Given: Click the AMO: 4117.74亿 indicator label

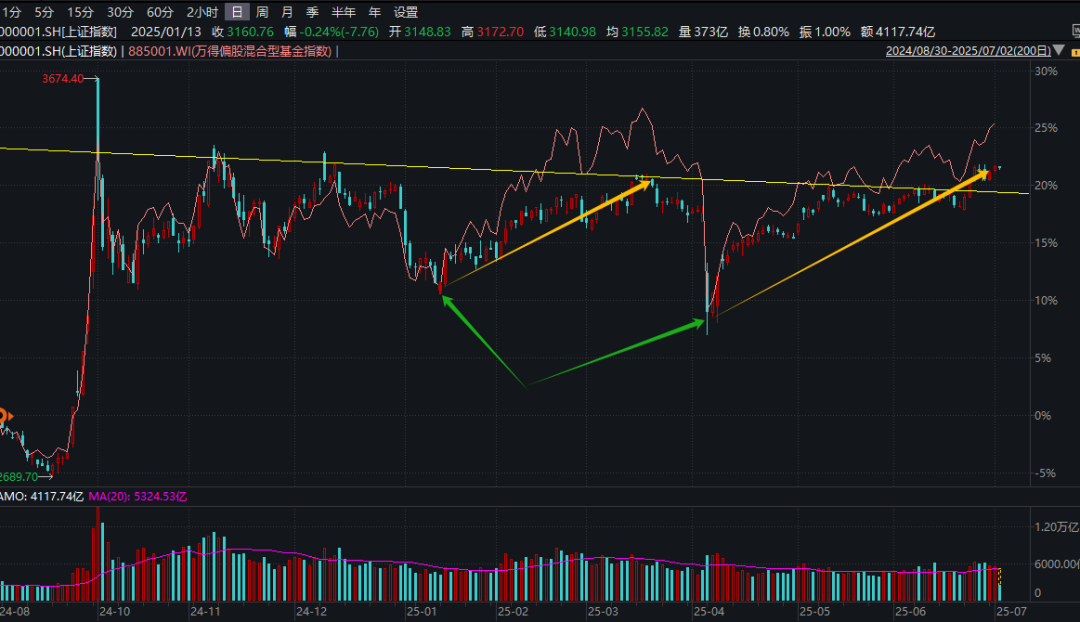Looking at the screenshot, I should (x=41, y=496).
